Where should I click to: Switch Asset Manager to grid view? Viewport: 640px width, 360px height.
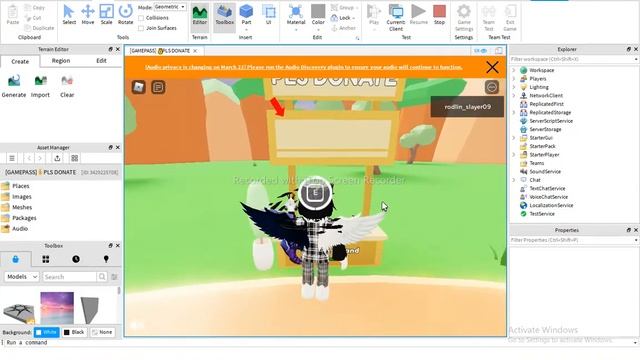pyautogui.click(x=75, y=158)
